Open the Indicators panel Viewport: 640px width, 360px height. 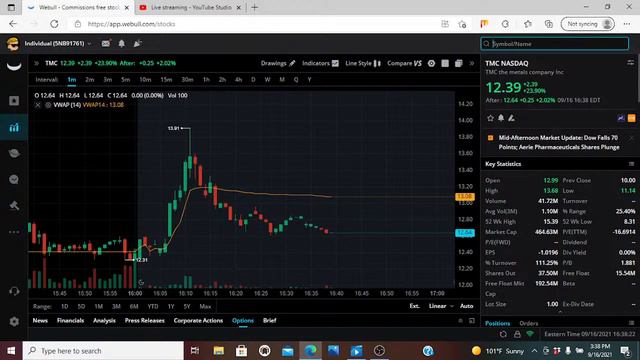click(x=320, y=63)
